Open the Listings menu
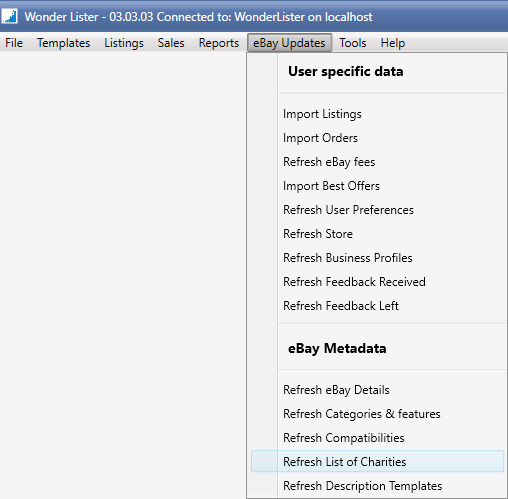Screen dimensions: 508x499 [124, 43]
